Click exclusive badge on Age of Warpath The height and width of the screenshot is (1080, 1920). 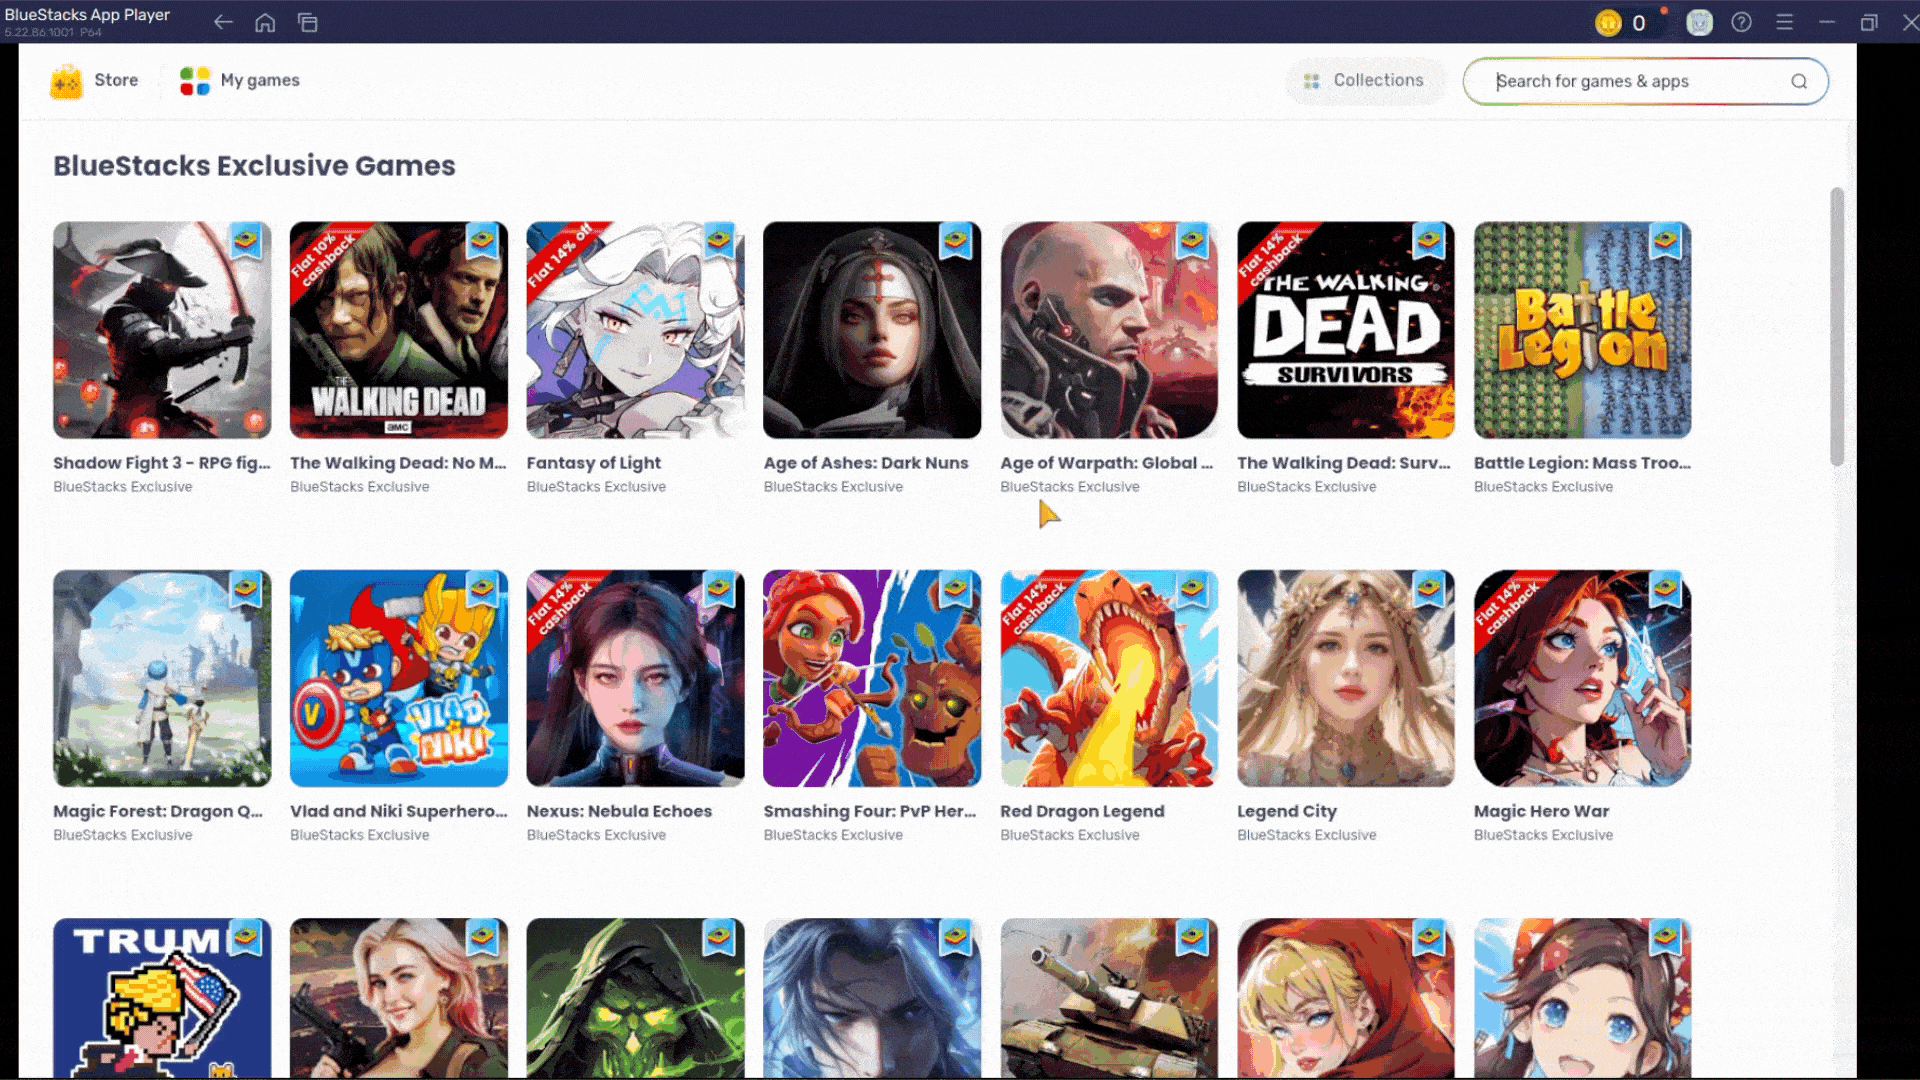click(x=1192, y=241)
